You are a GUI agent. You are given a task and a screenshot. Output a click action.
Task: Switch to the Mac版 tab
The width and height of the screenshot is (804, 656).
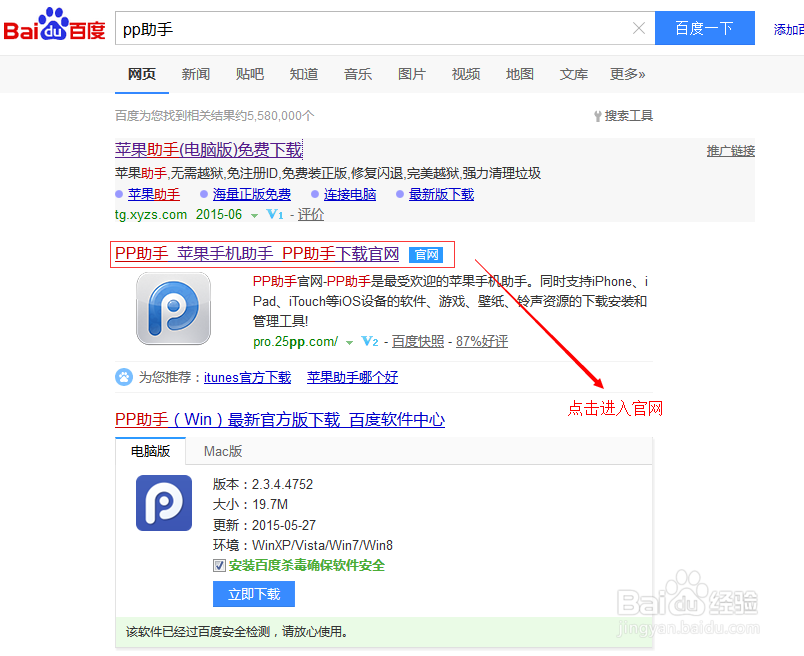click(x=223, y=451)
